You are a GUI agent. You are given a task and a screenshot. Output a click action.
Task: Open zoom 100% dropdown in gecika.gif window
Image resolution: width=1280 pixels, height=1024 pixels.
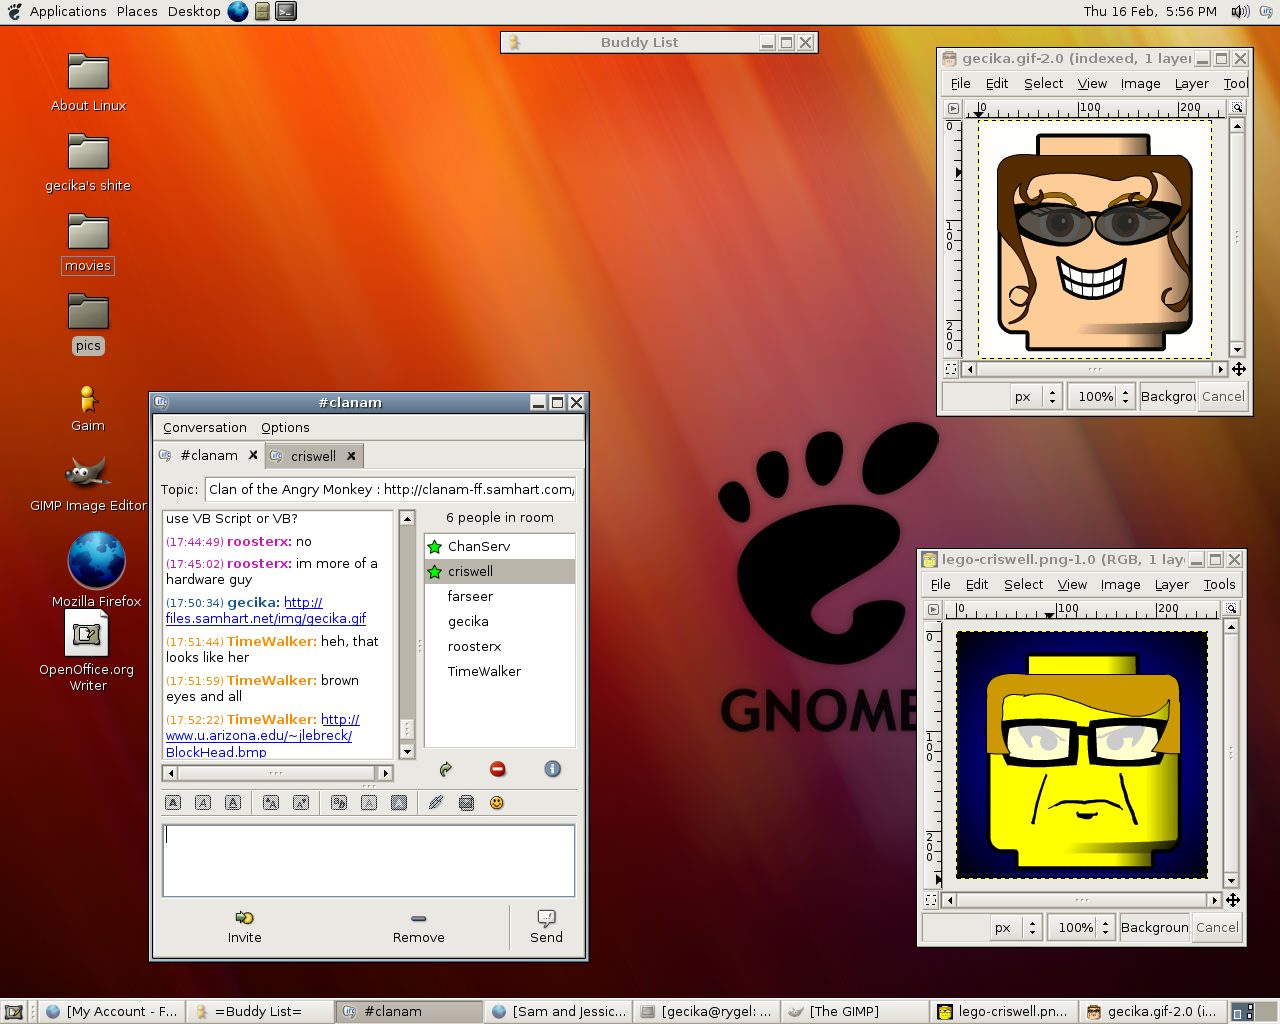(x=1103, y=396)
